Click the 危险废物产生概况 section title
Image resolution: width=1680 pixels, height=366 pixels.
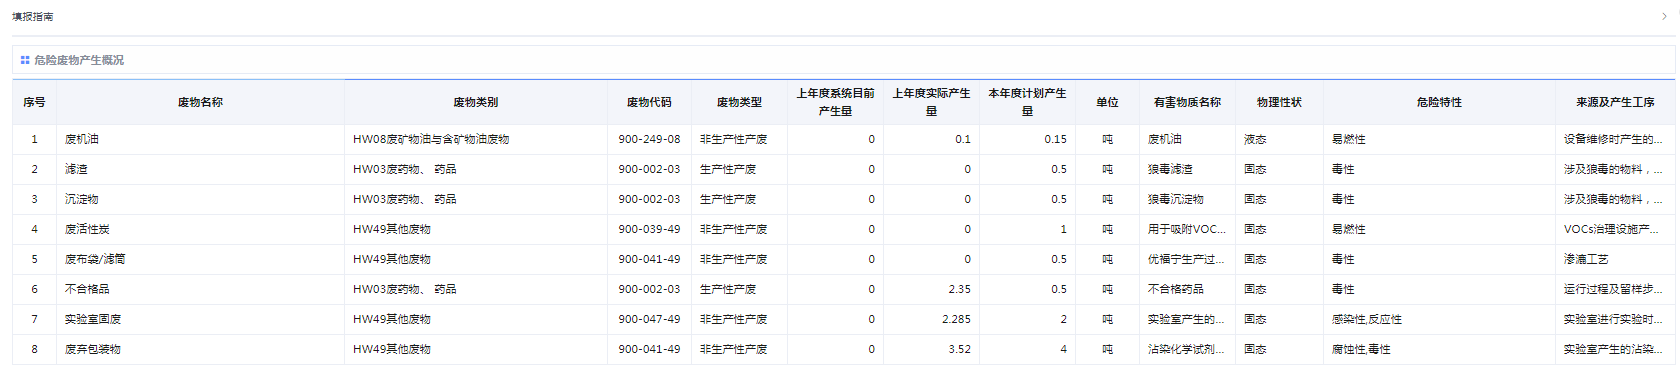(79, 60)
